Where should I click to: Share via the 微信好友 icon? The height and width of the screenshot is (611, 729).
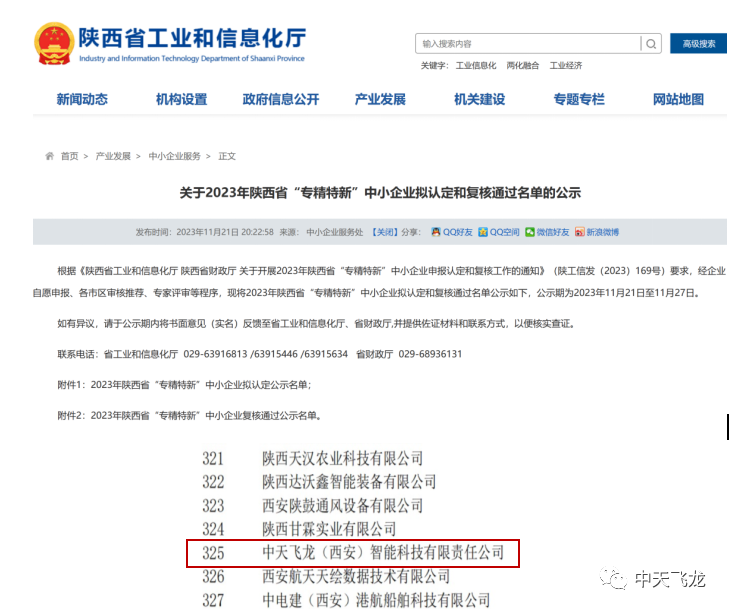[x=530, y=232]
